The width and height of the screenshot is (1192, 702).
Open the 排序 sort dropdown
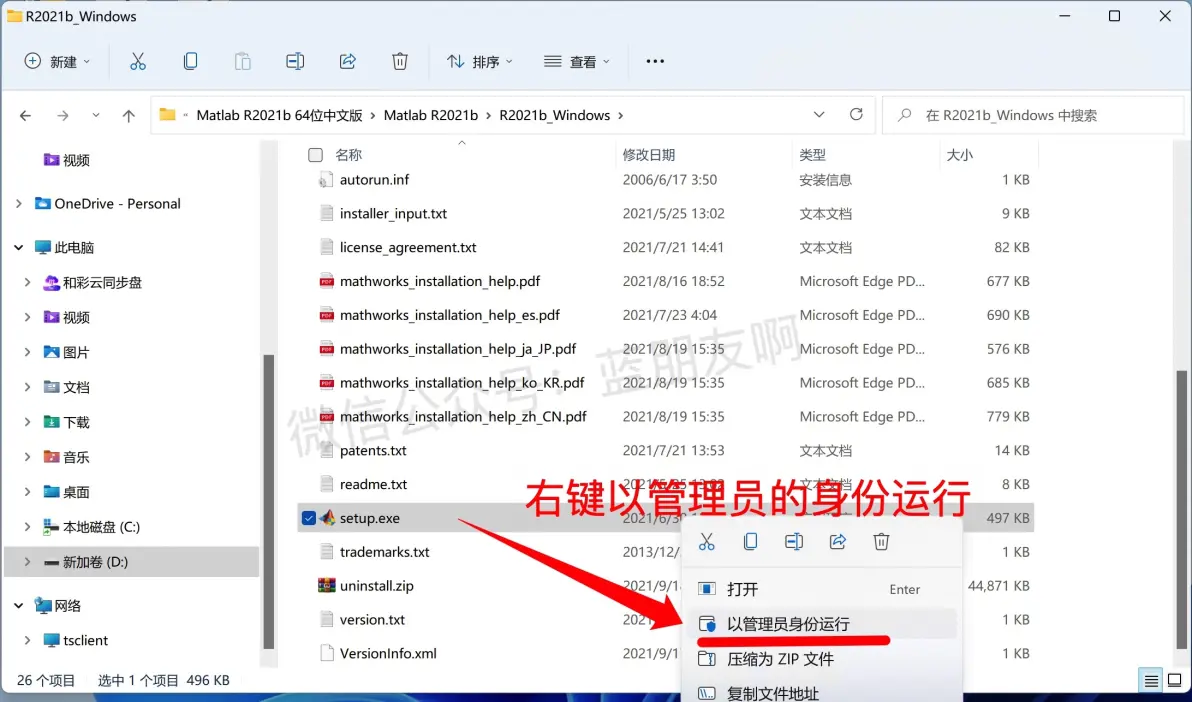point(479,62)
